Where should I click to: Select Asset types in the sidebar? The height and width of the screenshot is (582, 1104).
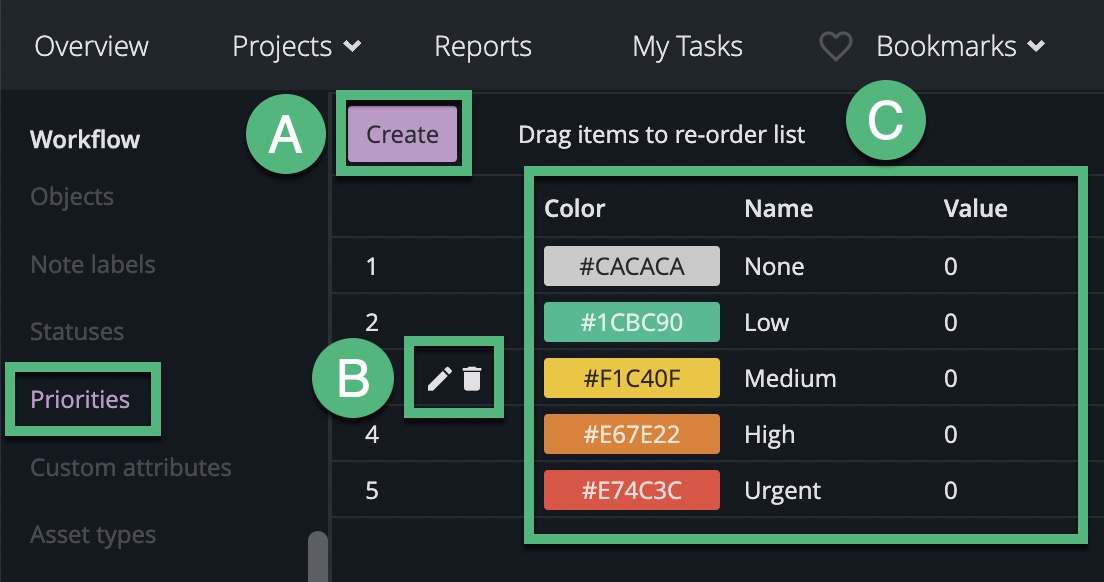coord(93,535)
